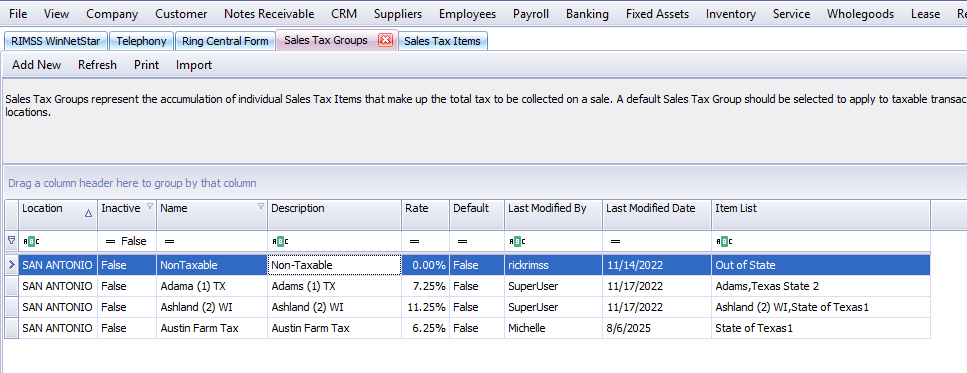Click the 11/14/2022 date cell
The height and width of the screenshot is (373, 967).
(657, 265)
